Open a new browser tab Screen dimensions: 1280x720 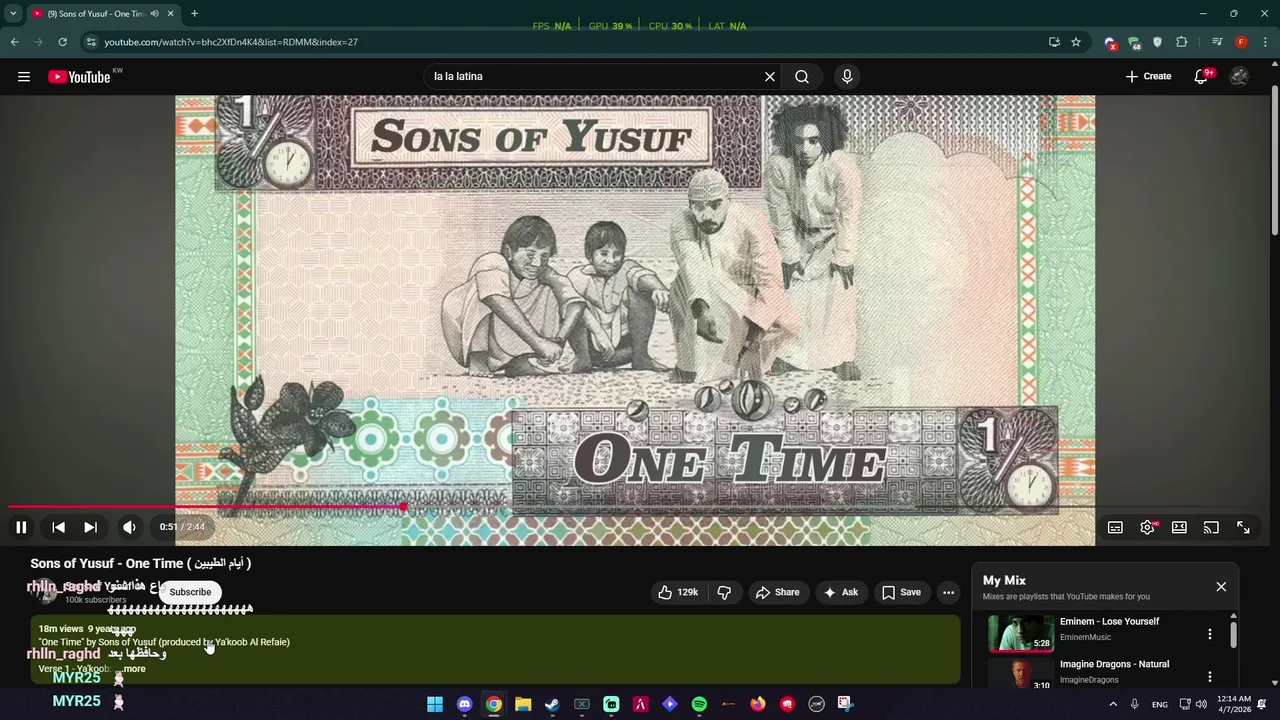[194, 14]
